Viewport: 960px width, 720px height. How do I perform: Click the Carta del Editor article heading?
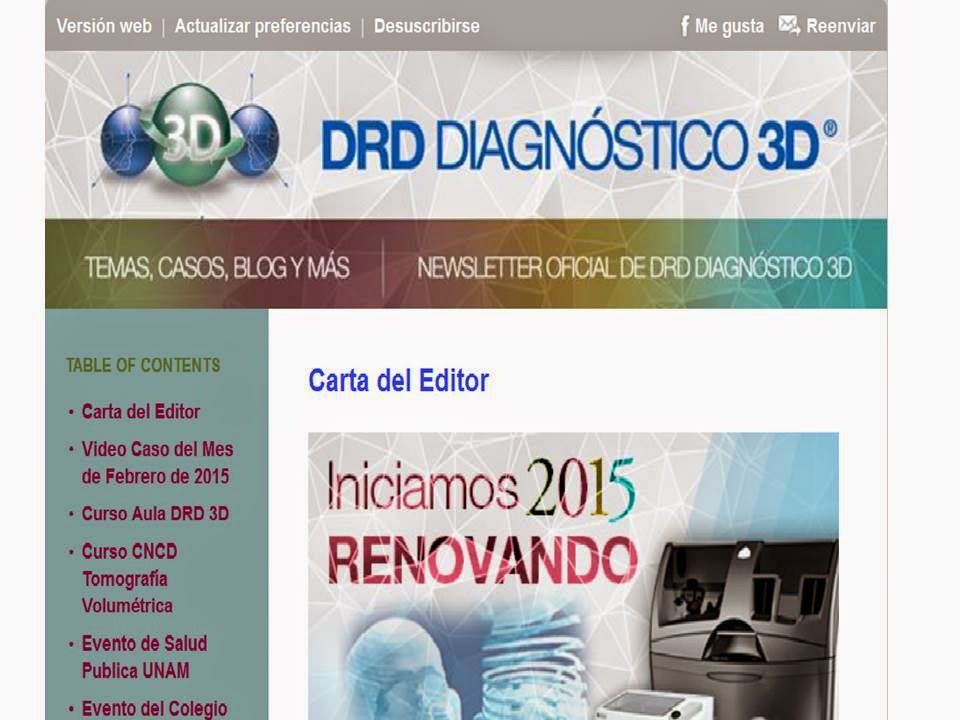click(398, 380)
